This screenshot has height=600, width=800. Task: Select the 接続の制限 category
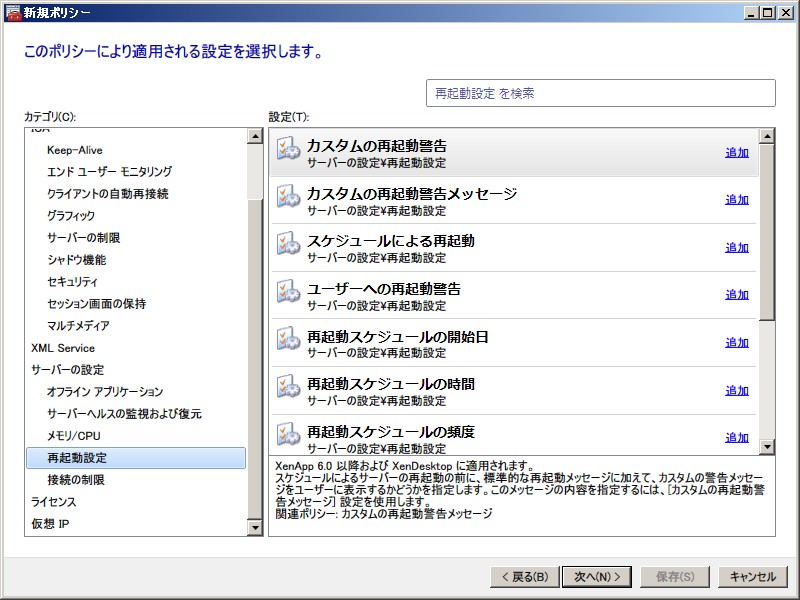(75, 480)
